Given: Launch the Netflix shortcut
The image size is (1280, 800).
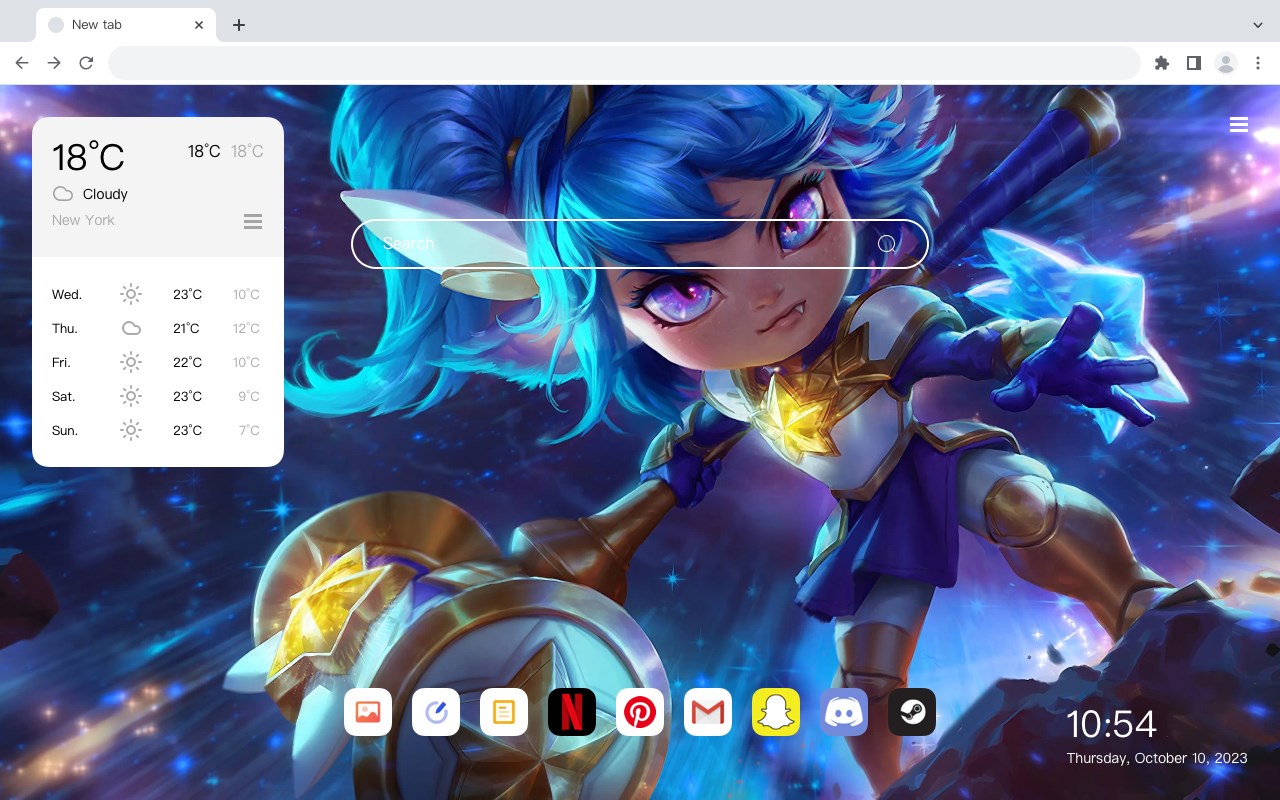Looking at the screenshot, I should coord(572,712).
